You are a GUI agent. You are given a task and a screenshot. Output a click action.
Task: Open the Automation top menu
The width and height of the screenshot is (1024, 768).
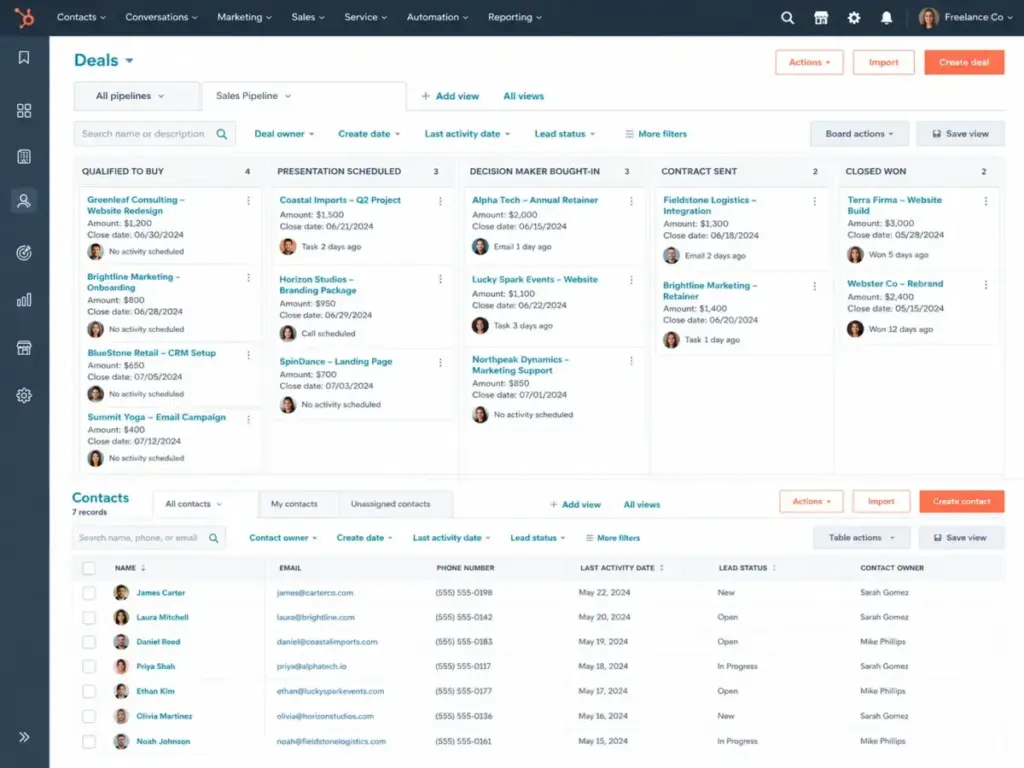coord(438,18)
